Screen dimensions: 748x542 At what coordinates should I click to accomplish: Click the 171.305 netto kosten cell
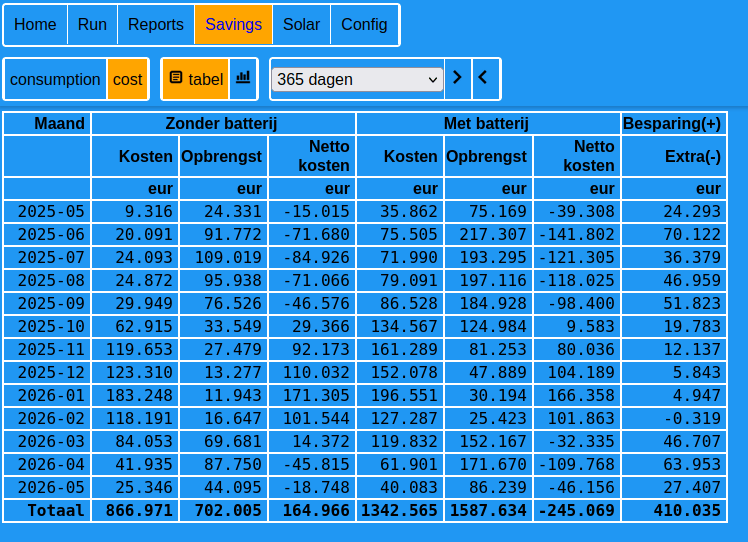click(x=312, y=395)
